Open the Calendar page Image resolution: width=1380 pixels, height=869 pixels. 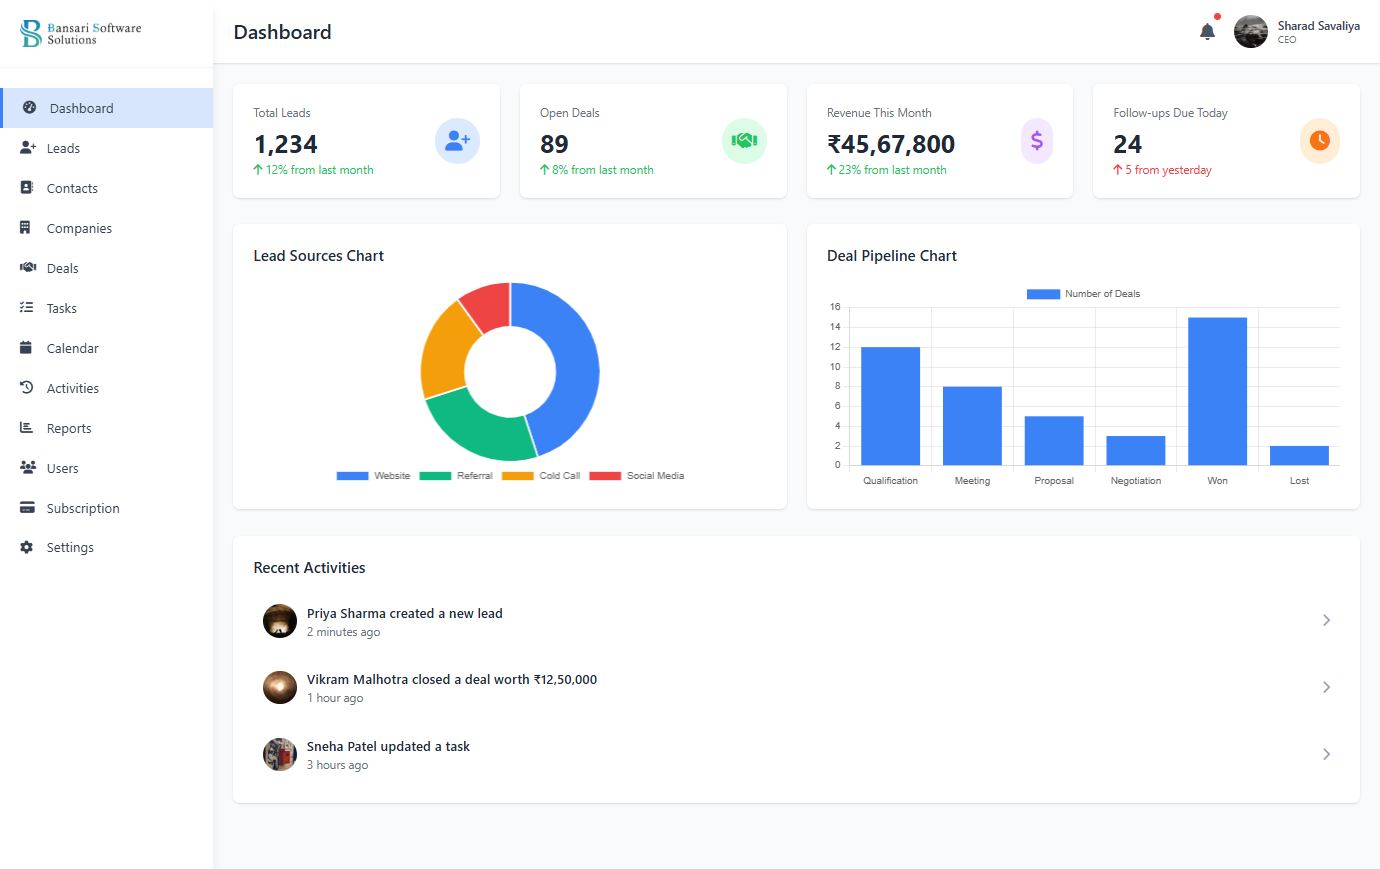(x=107, y=348)
